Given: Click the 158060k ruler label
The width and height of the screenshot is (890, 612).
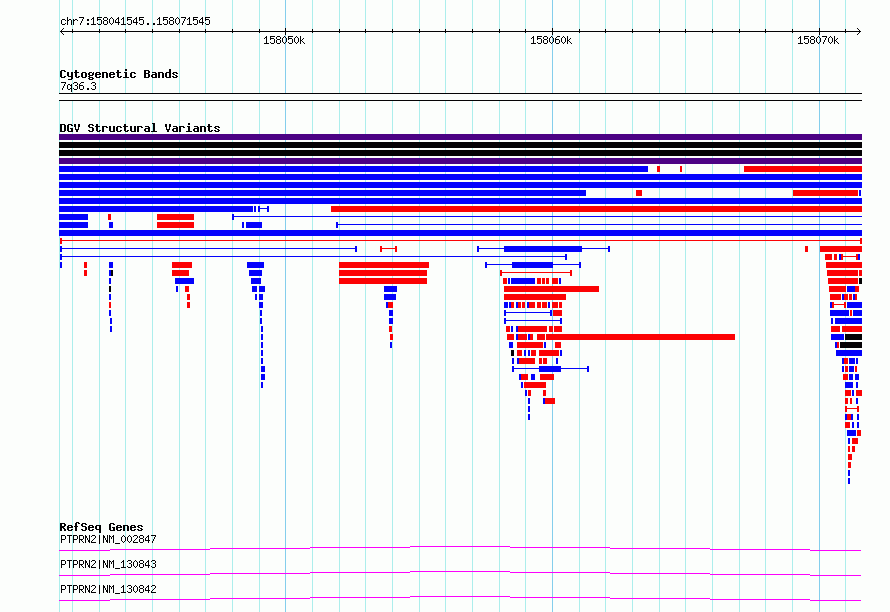Looking at the screenshot, I should (x=551, y=40).
